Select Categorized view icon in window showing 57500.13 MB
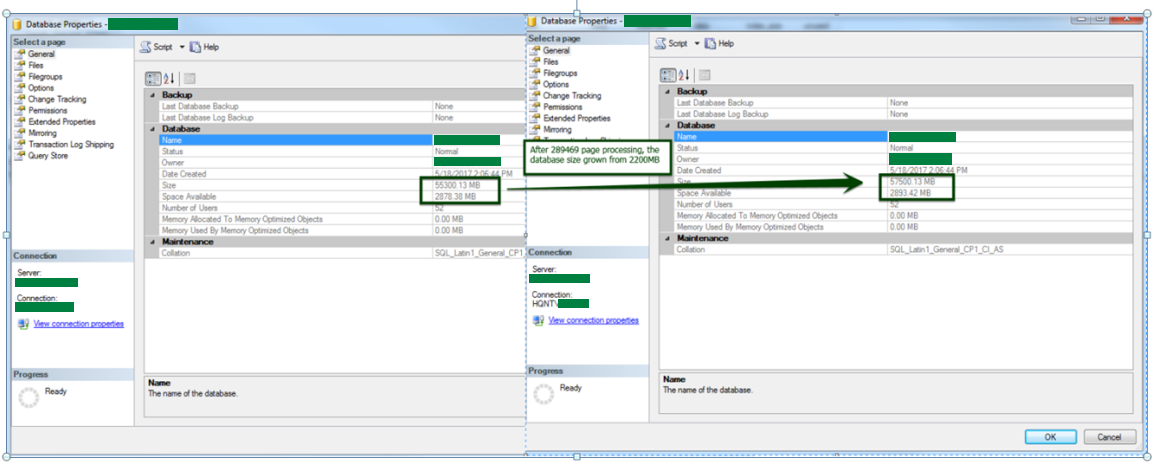1159x471 pixels. pos(667,75)
